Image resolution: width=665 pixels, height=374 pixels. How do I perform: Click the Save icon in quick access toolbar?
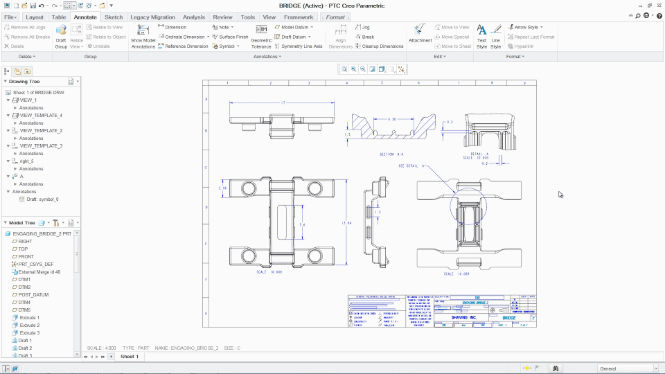click(x=33, y=6)
